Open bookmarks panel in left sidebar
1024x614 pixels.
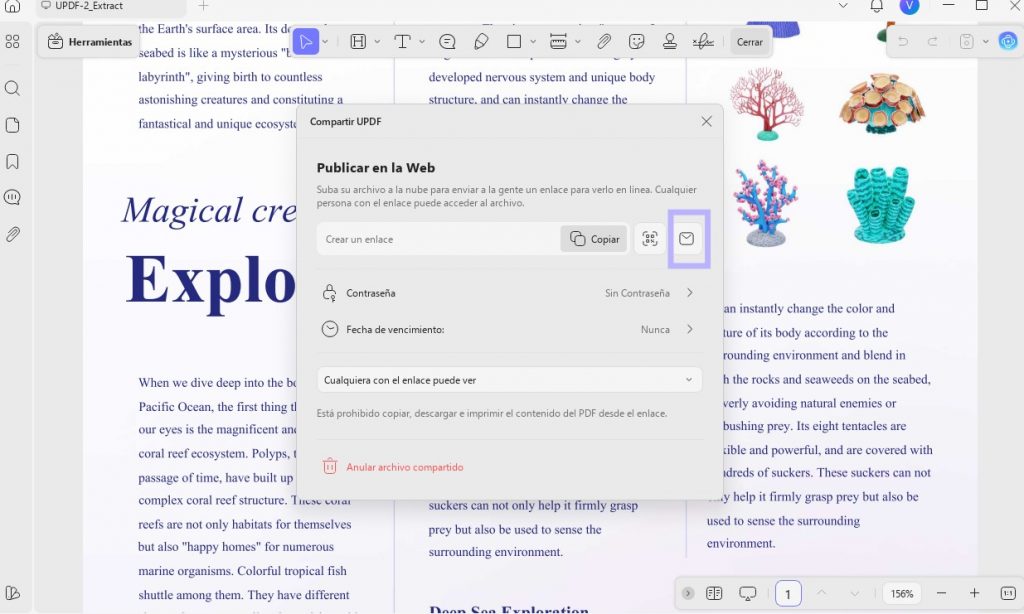(x=12, y=161)
